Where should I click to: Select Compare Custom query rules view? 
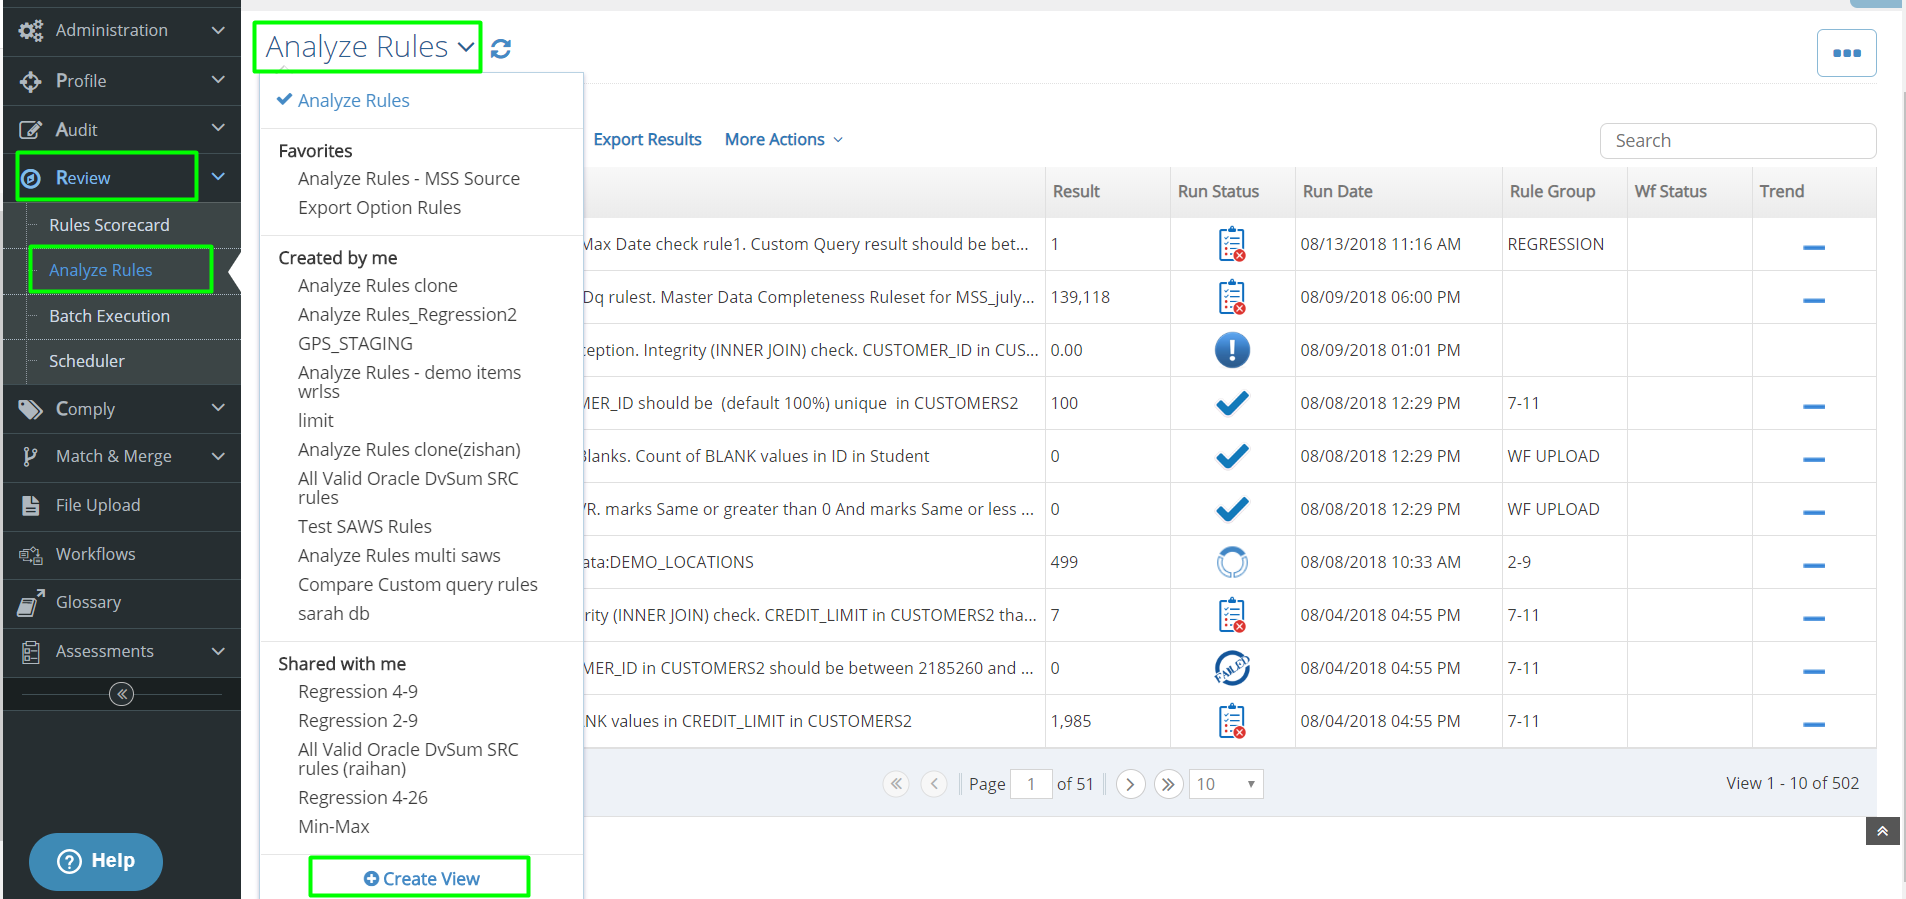point(418,585)
